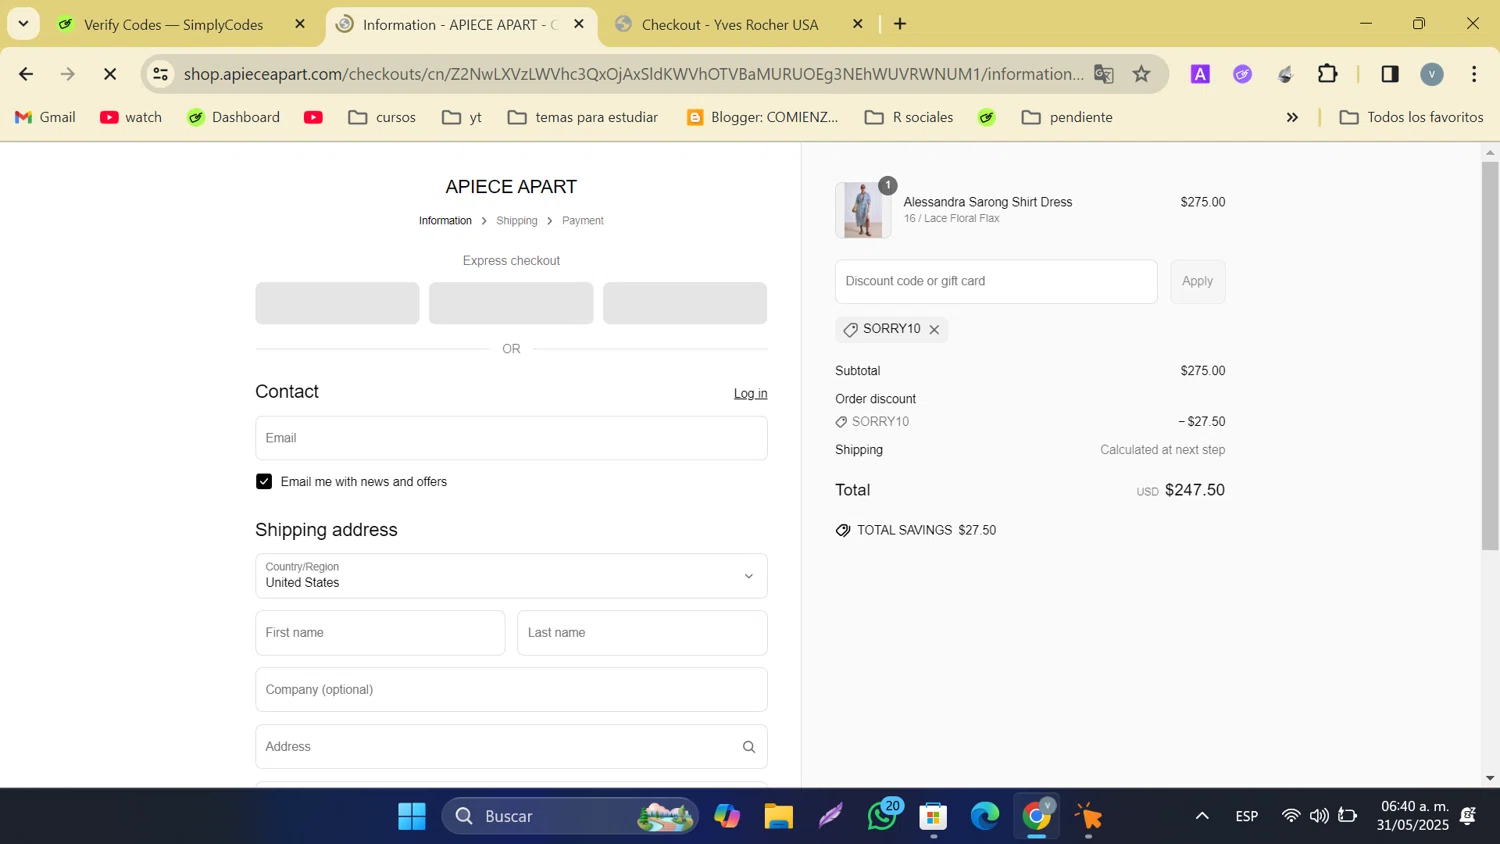Click the Log in link
The width and height of the screenshot is (1500, 844).
click(750, 394)
